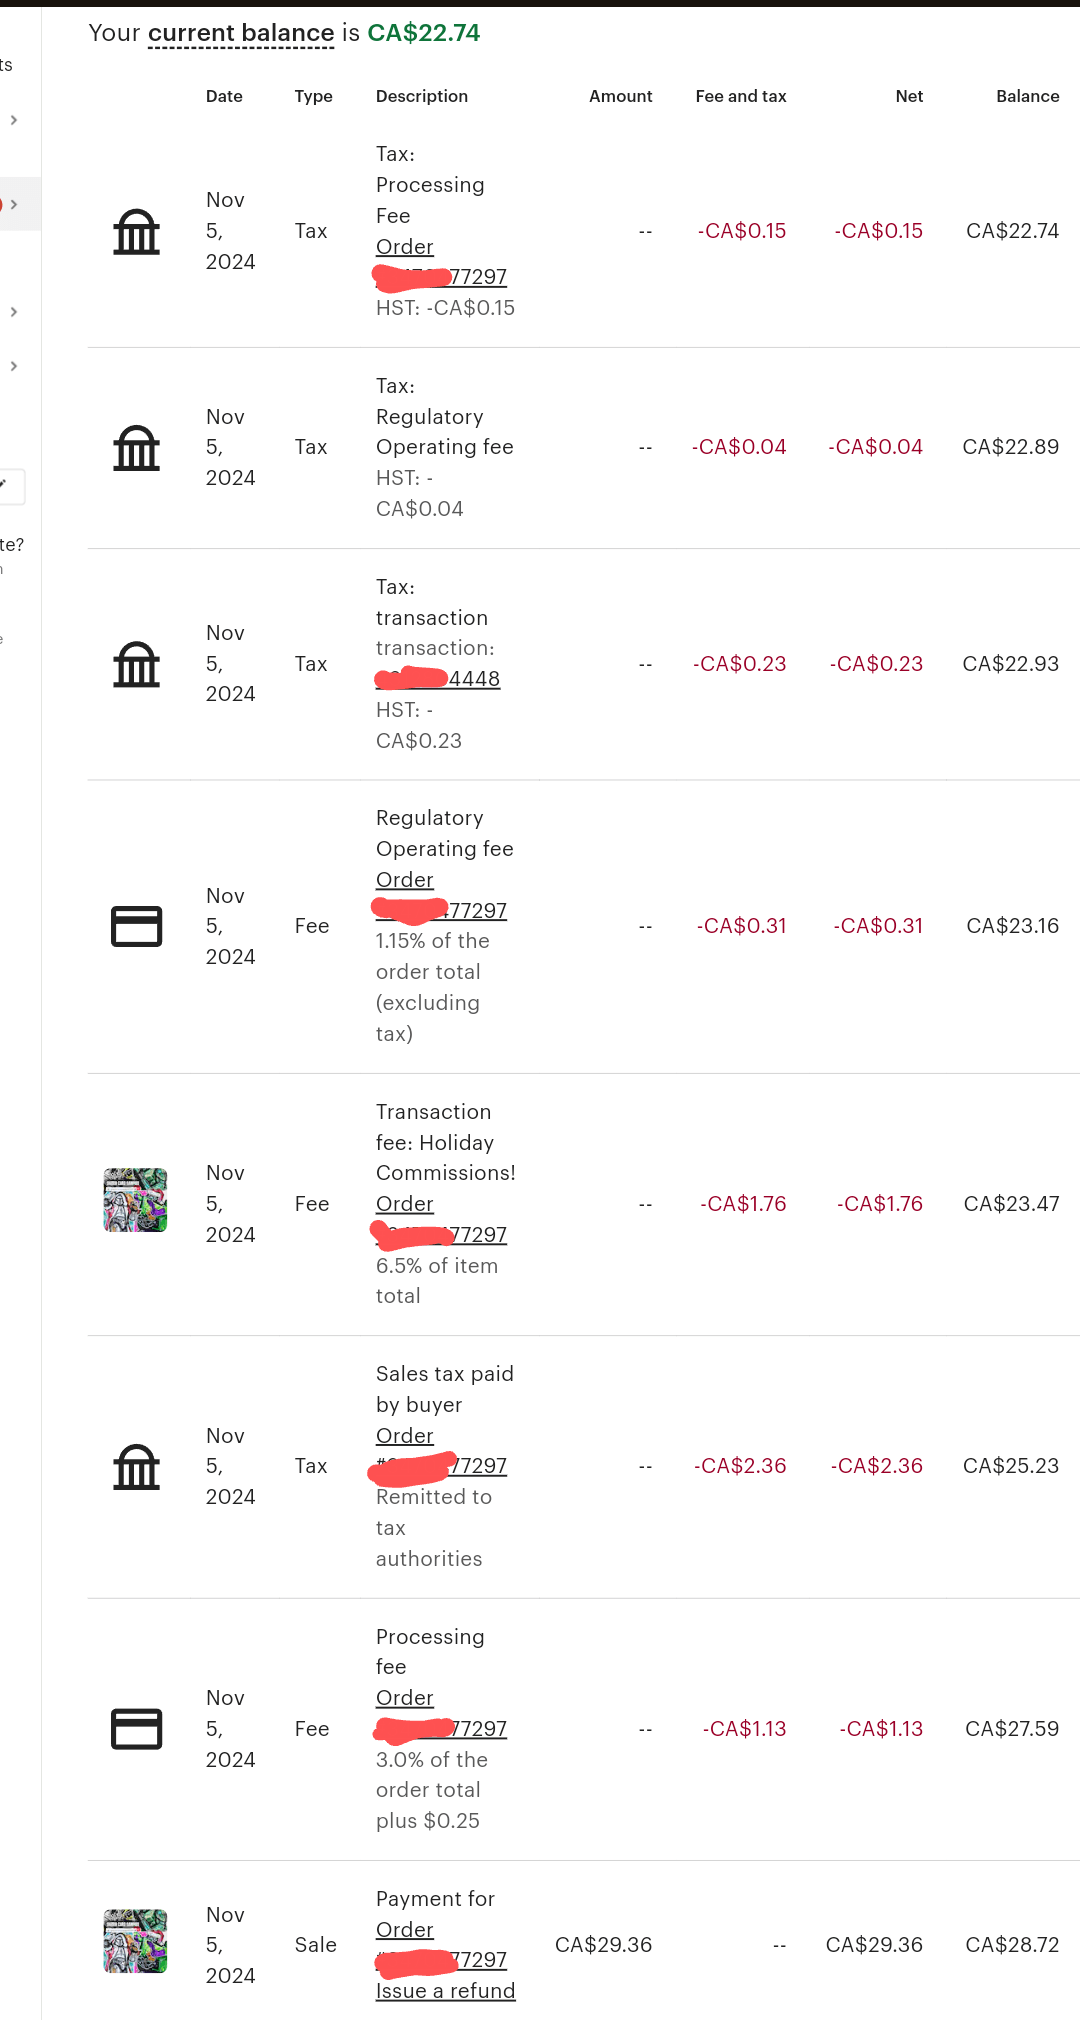Expand the third sidebar chevron arrow

pyautogui.click(x=14, y=312)
